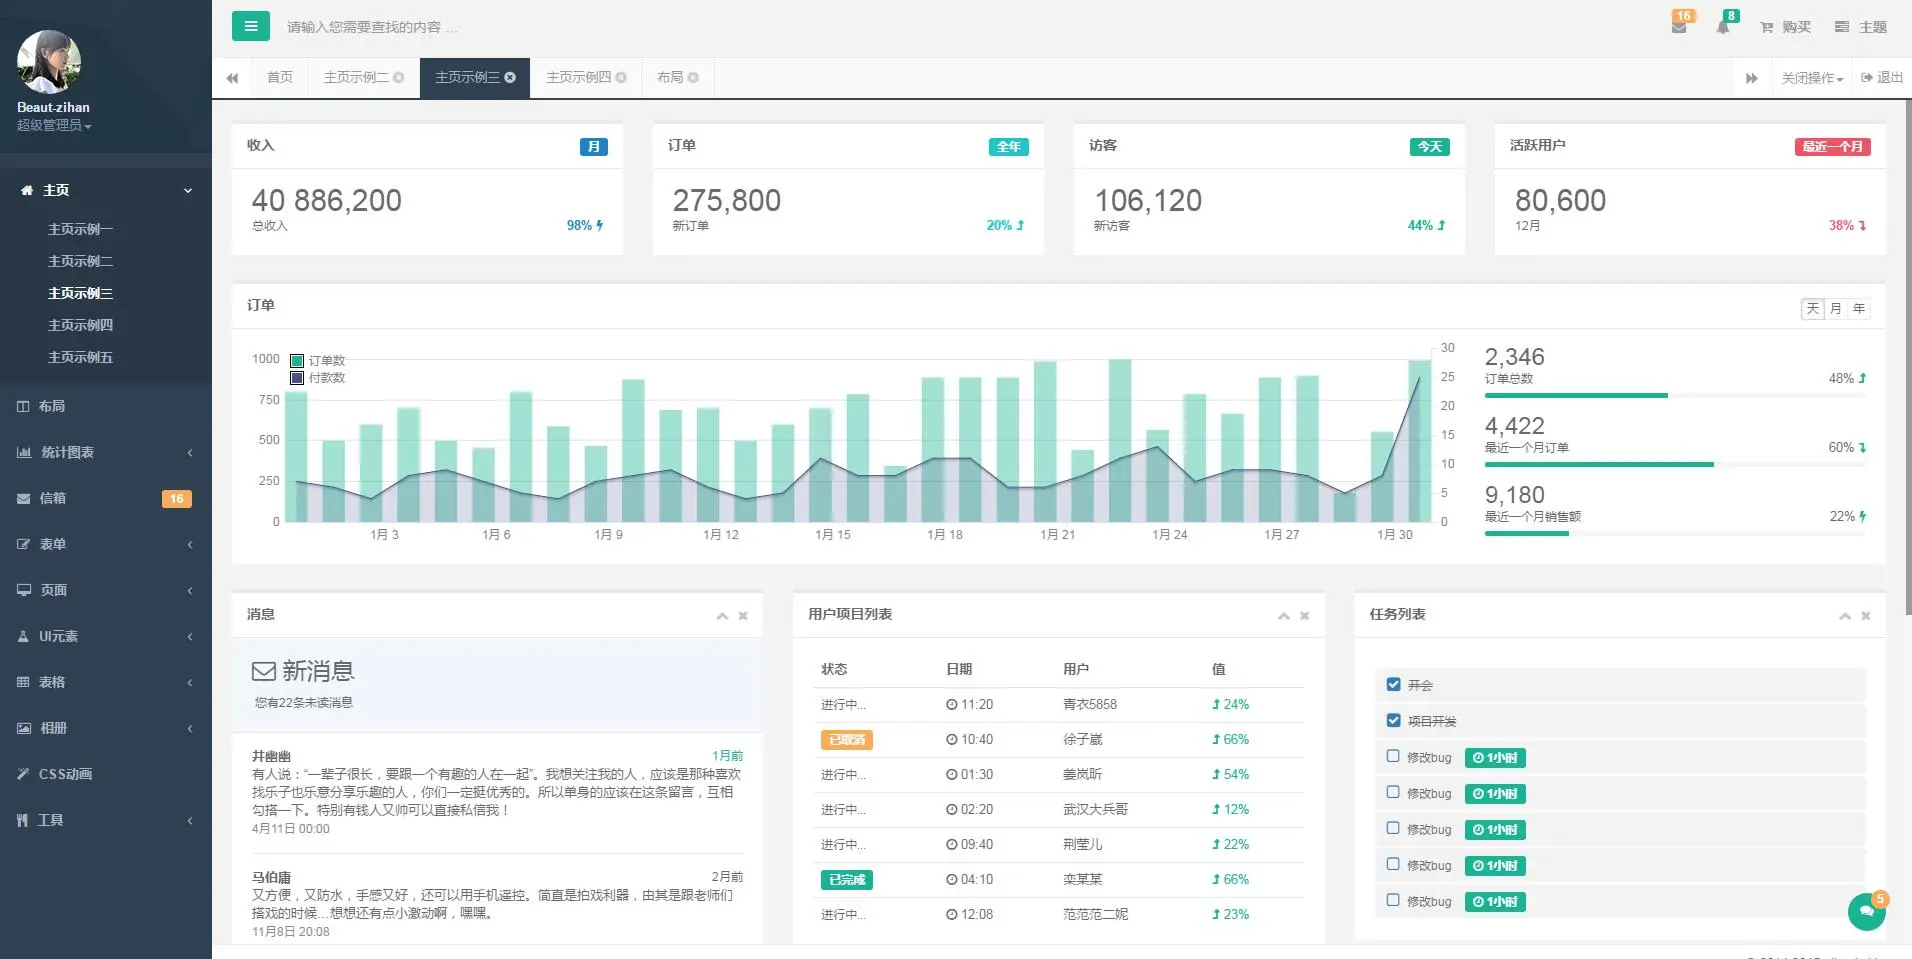The height and width of the screenshot is (959, 1912).
Task: Open the mail envelope notifications with badge 16
Action: [1680, 26]
